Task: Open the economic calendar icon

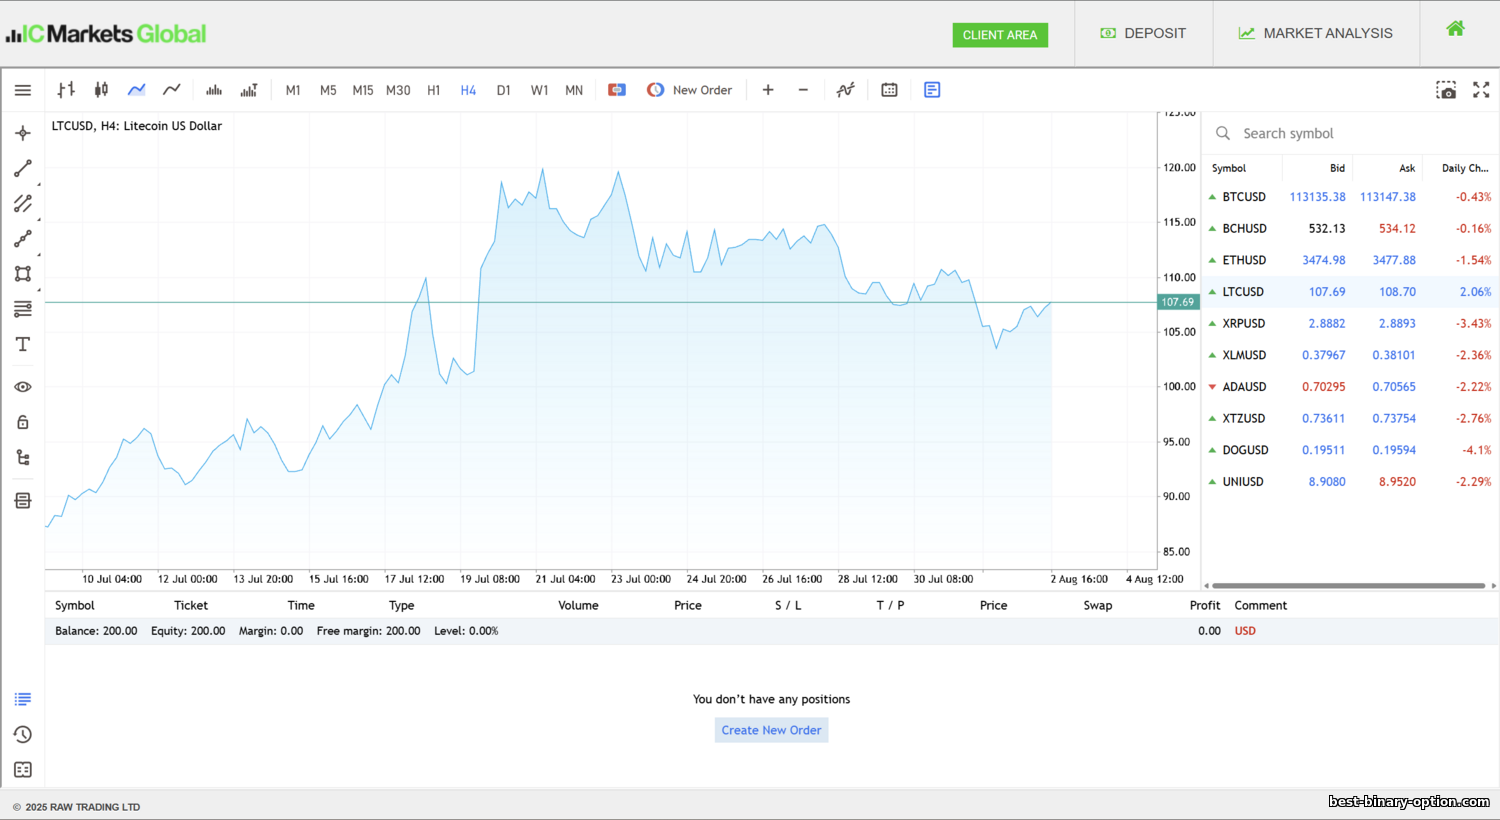Action: (x=889, y=90)
